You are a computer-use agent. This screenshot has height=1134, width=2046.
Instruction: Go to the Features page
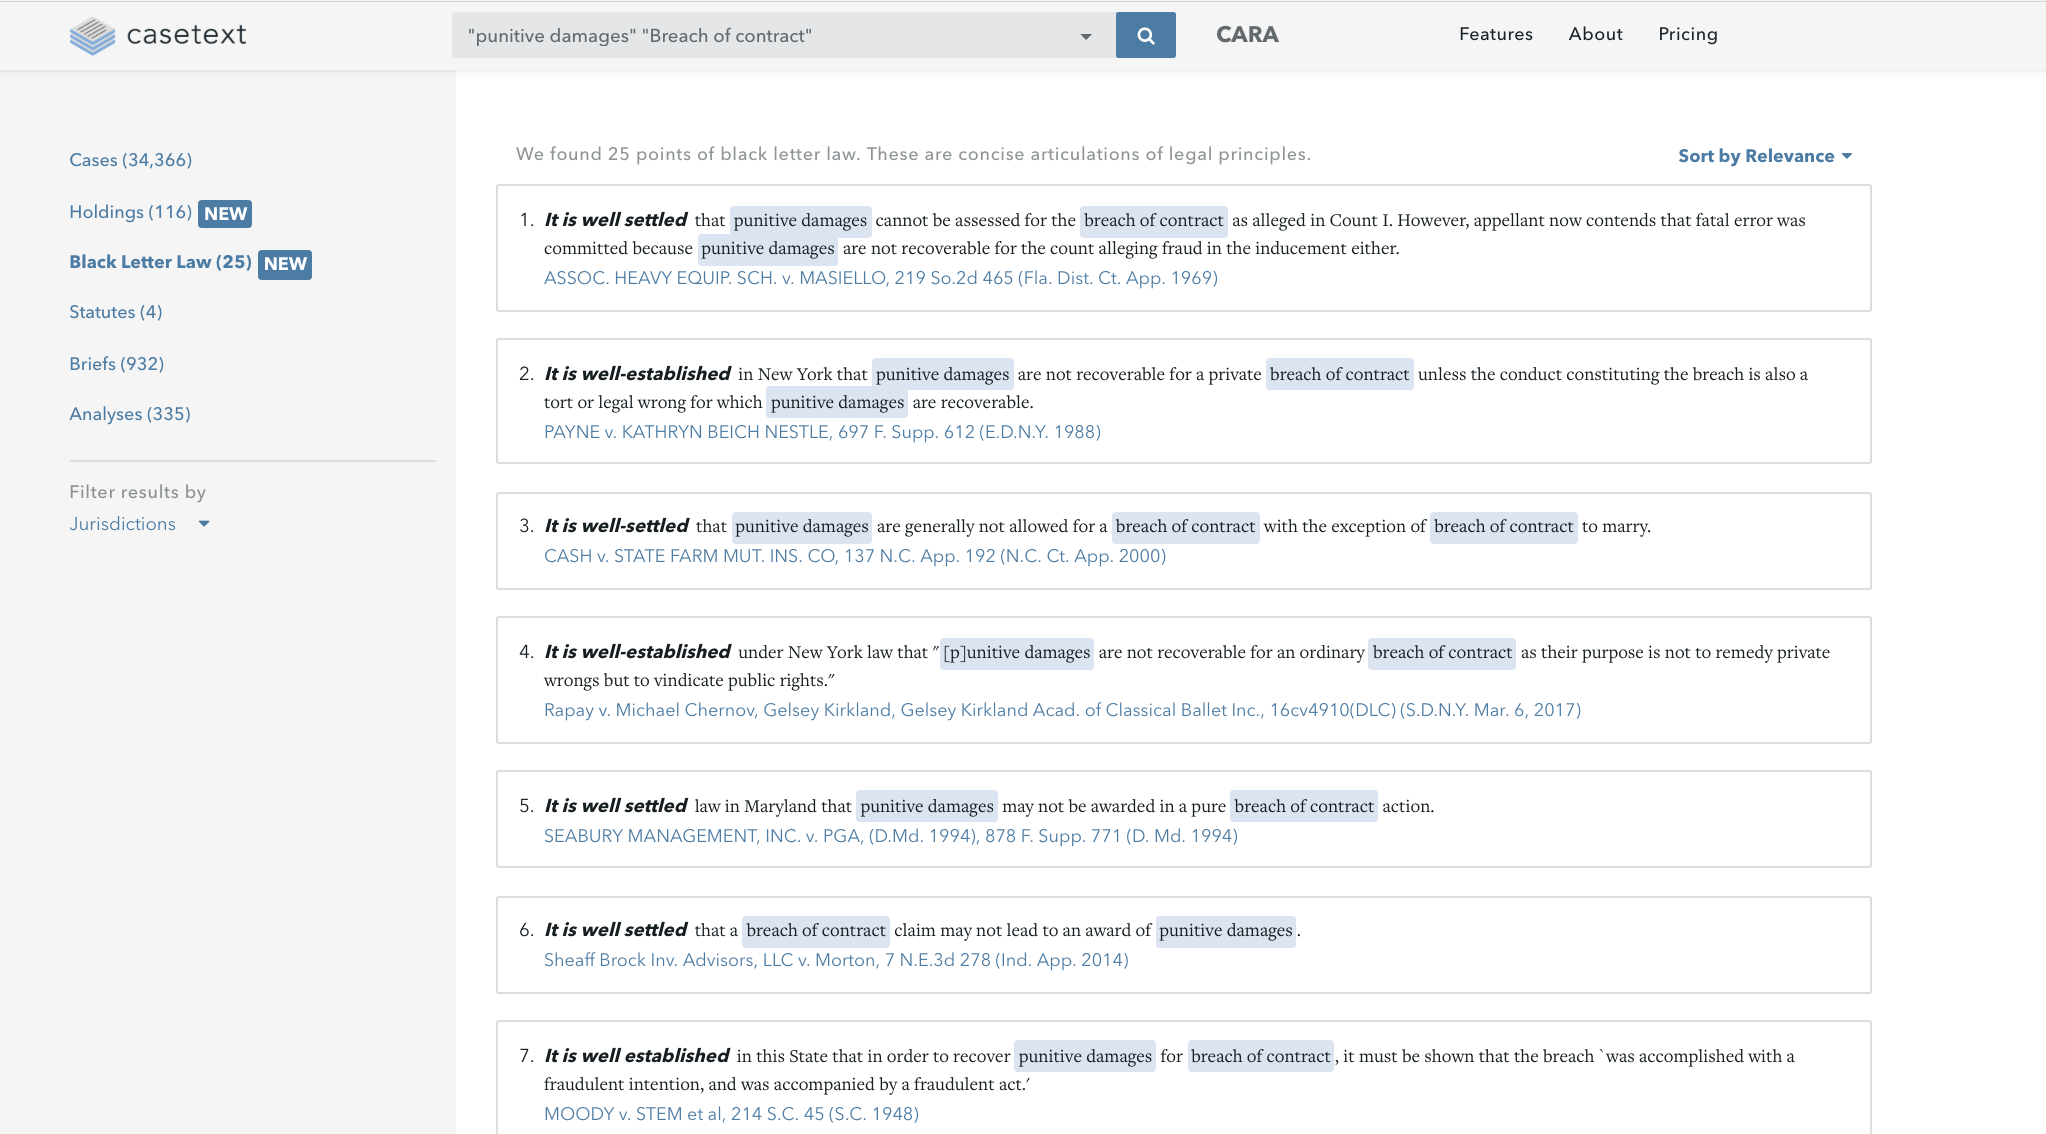[1495, 34]
